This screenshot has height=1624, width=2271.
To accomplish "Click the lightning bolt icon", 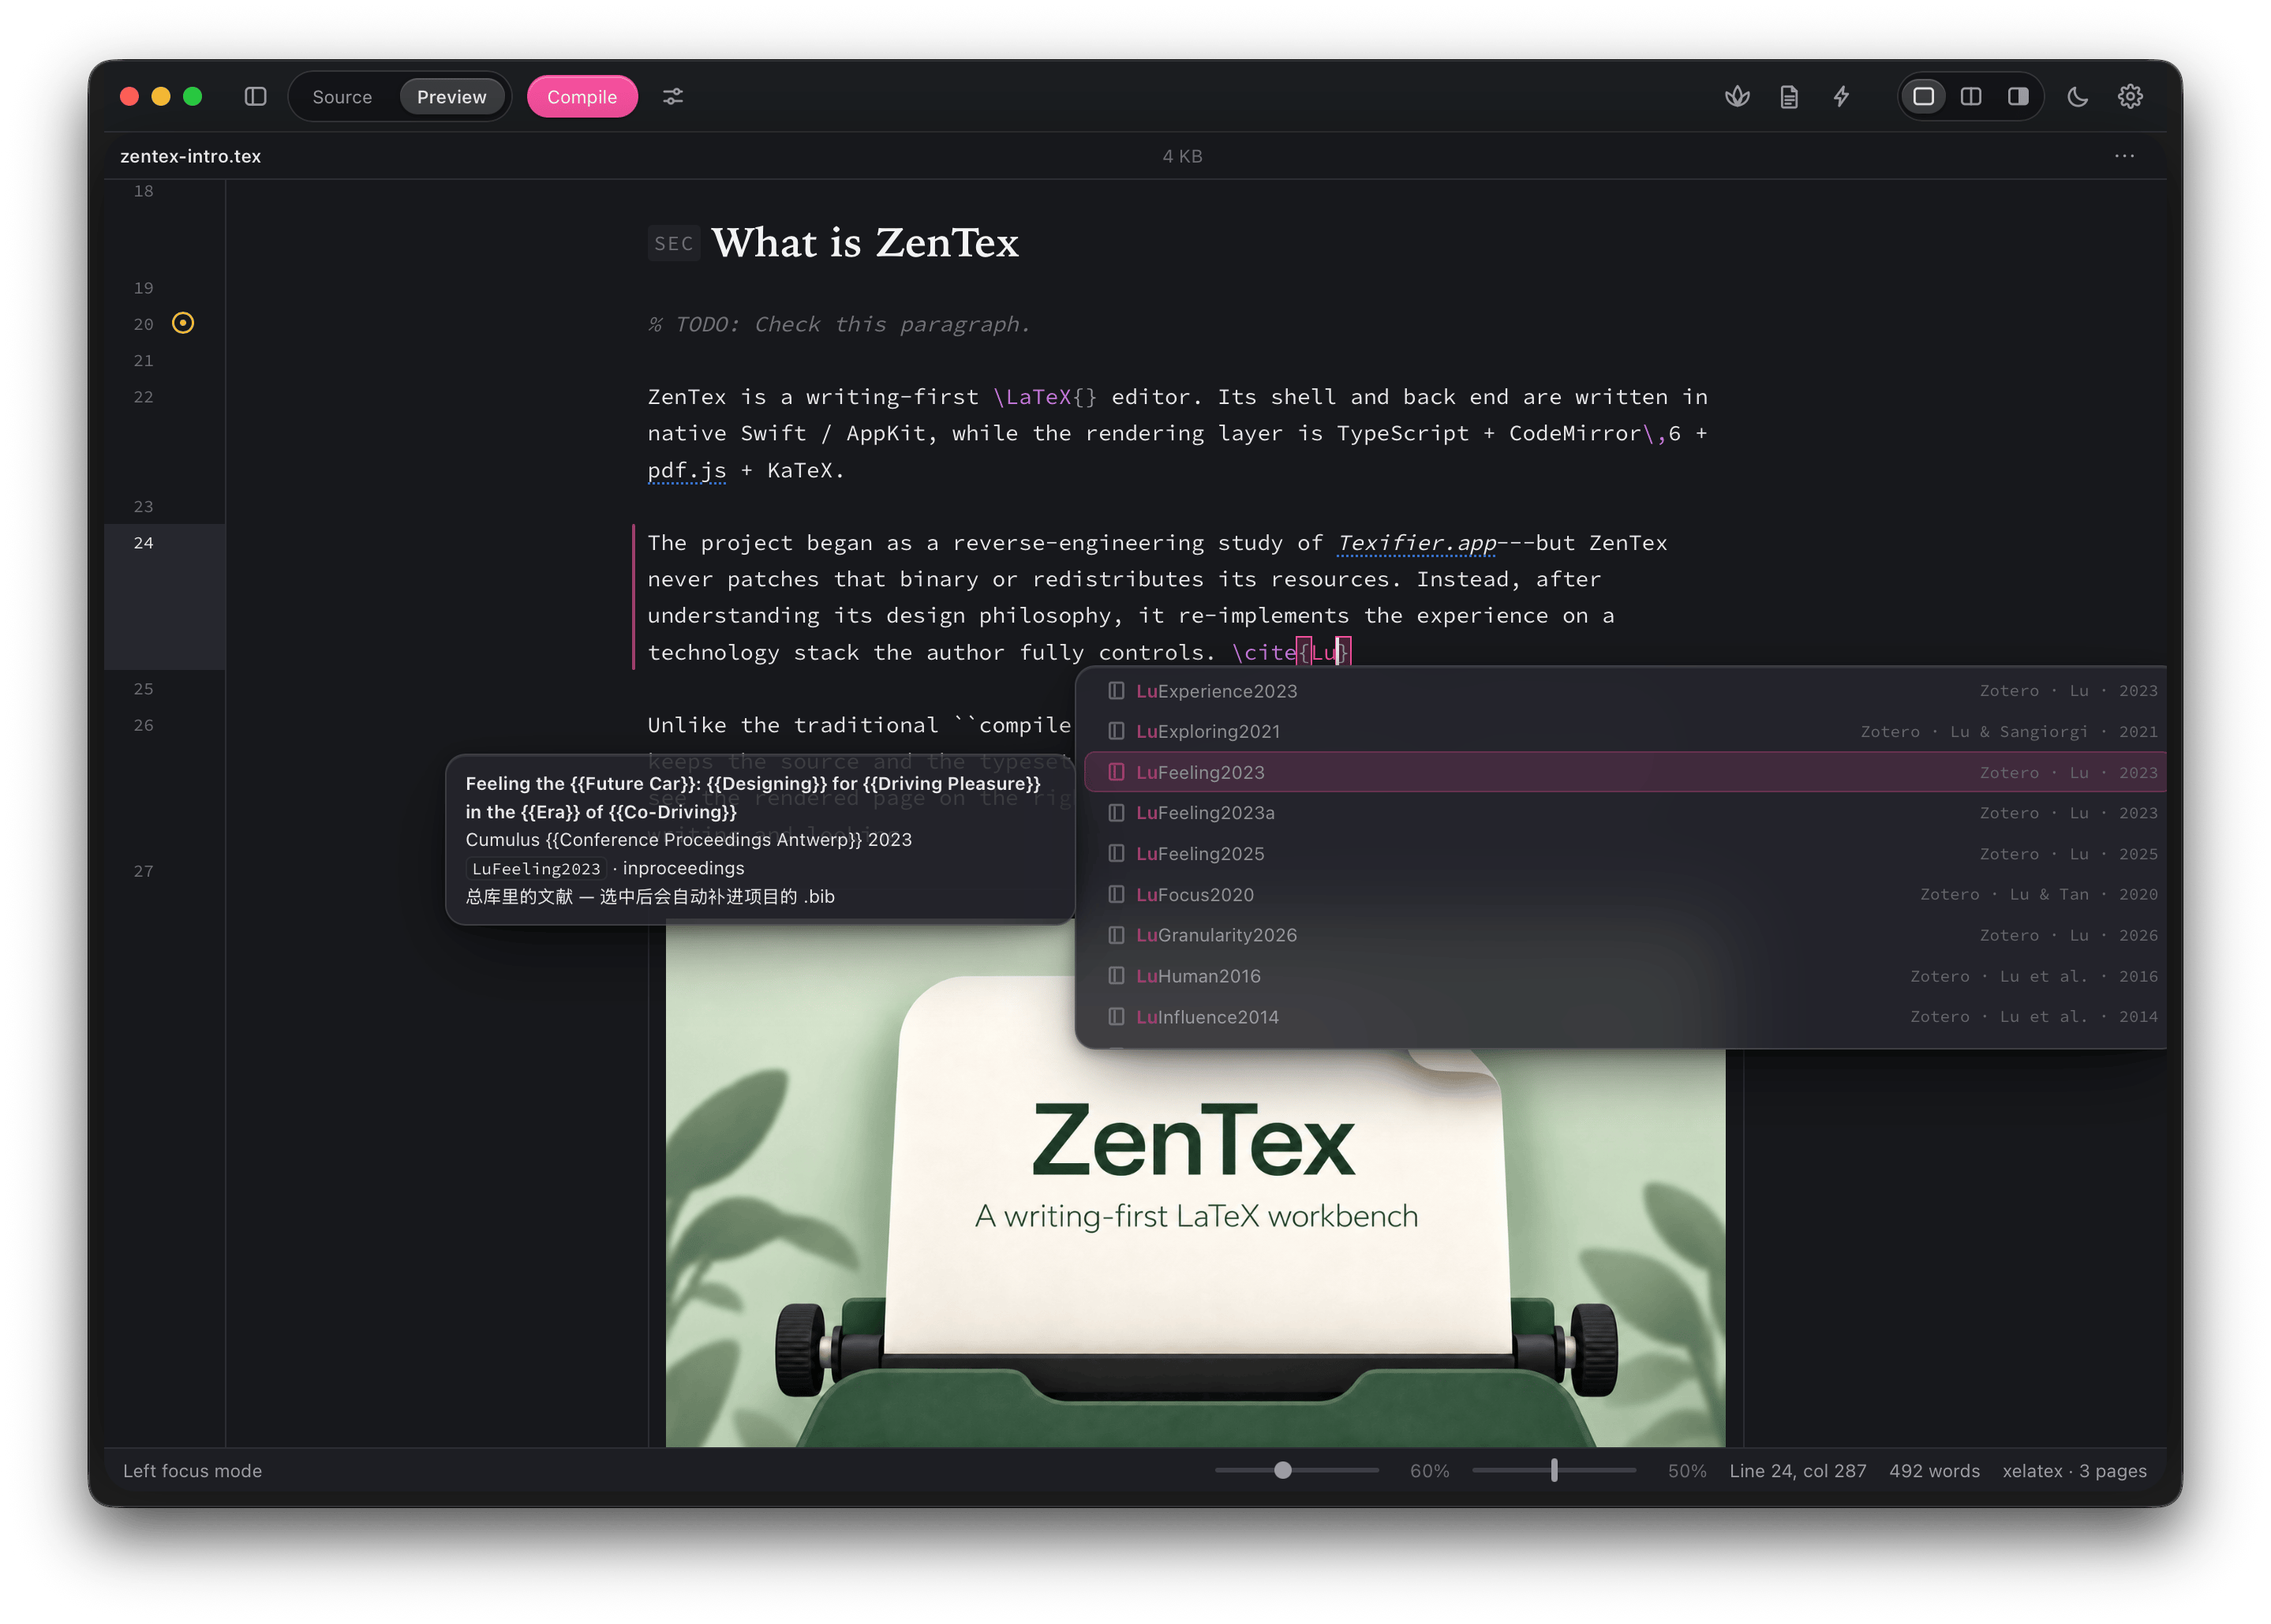I will point(1841,97).
